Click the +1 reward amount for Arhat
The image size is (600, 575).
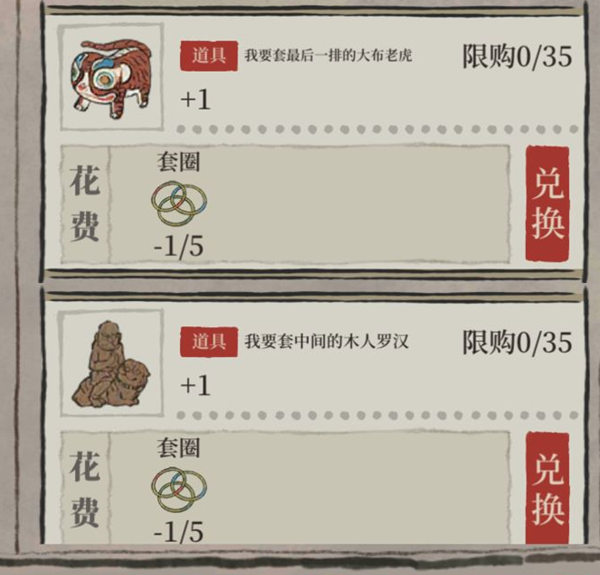(195, 385)
